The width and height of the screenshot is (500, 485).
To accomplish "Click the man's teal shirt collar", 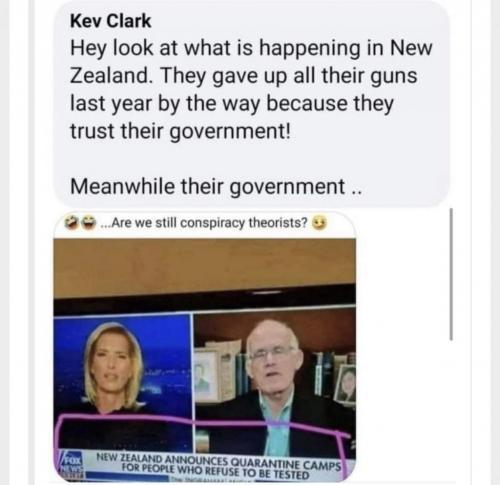I will (277, 403).
